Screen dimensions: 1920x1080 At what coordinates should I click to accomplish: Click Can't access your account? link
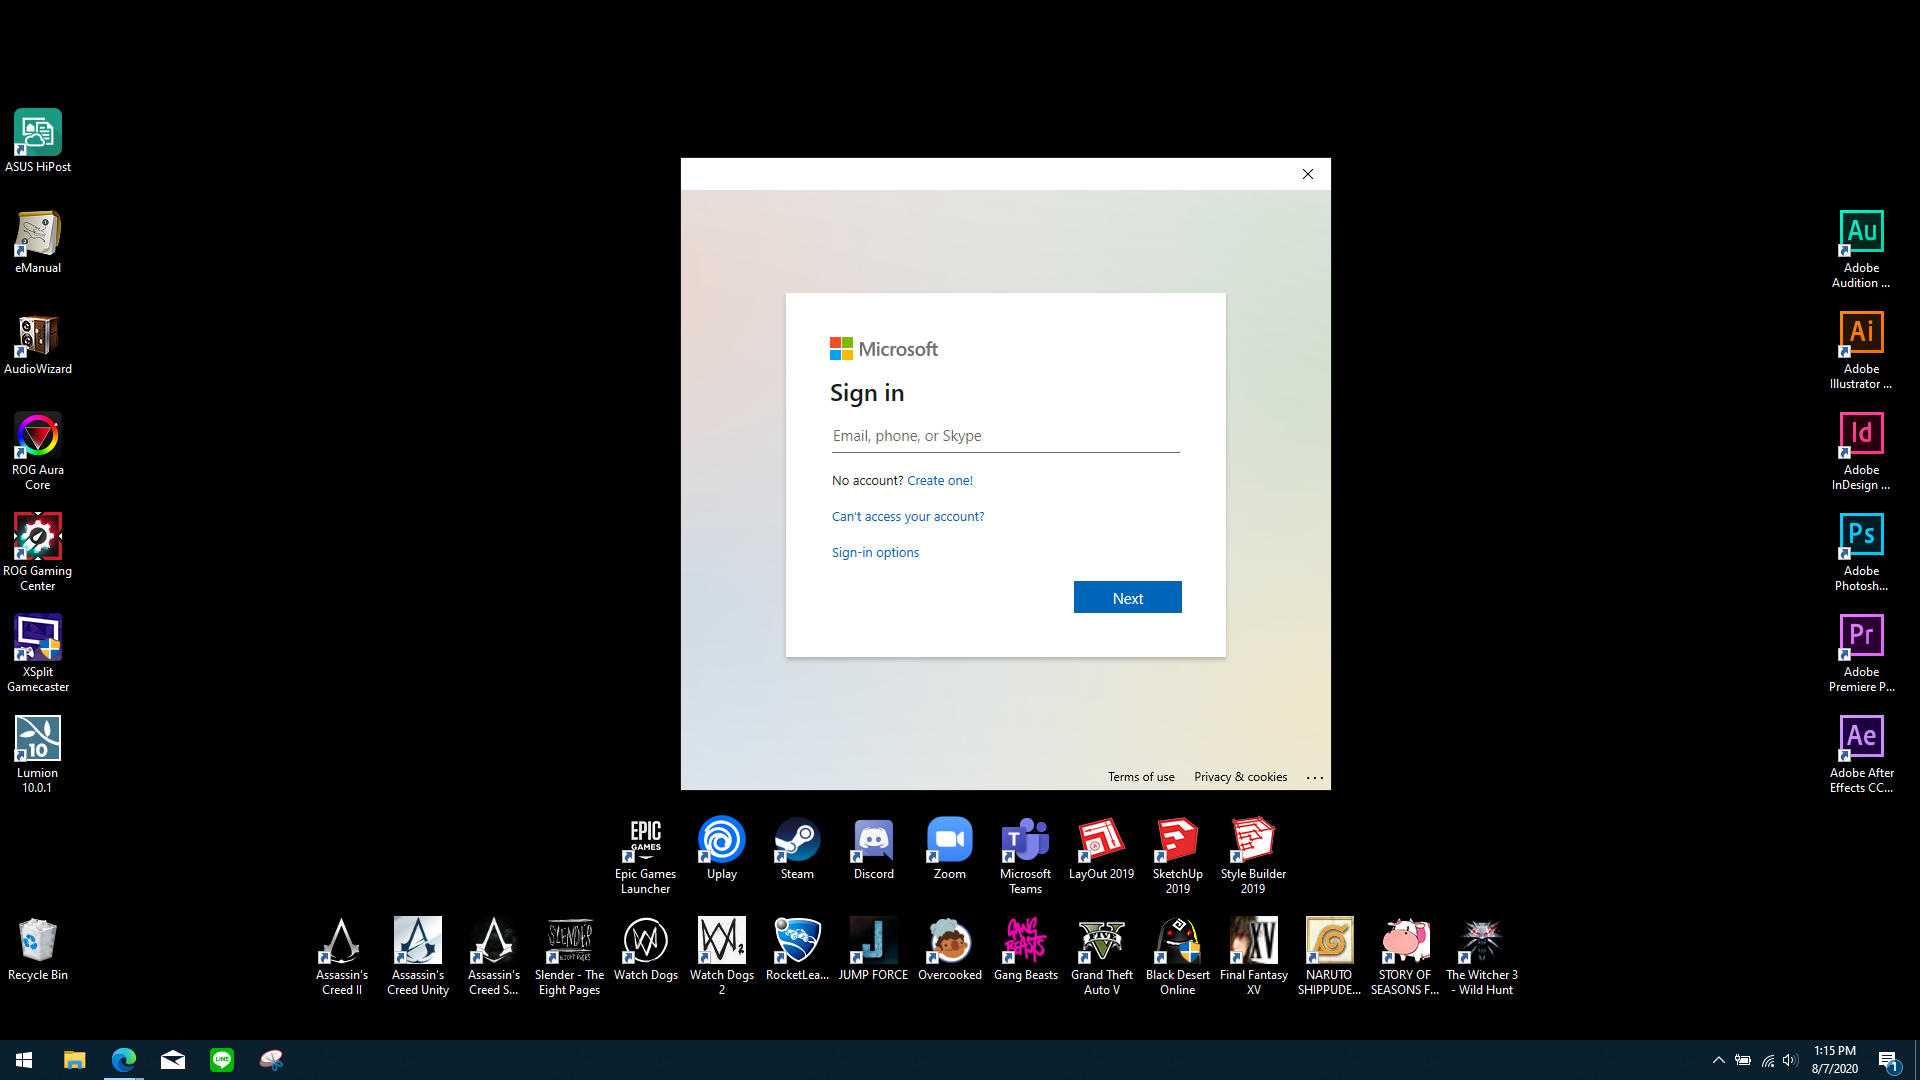pos(908,517)
